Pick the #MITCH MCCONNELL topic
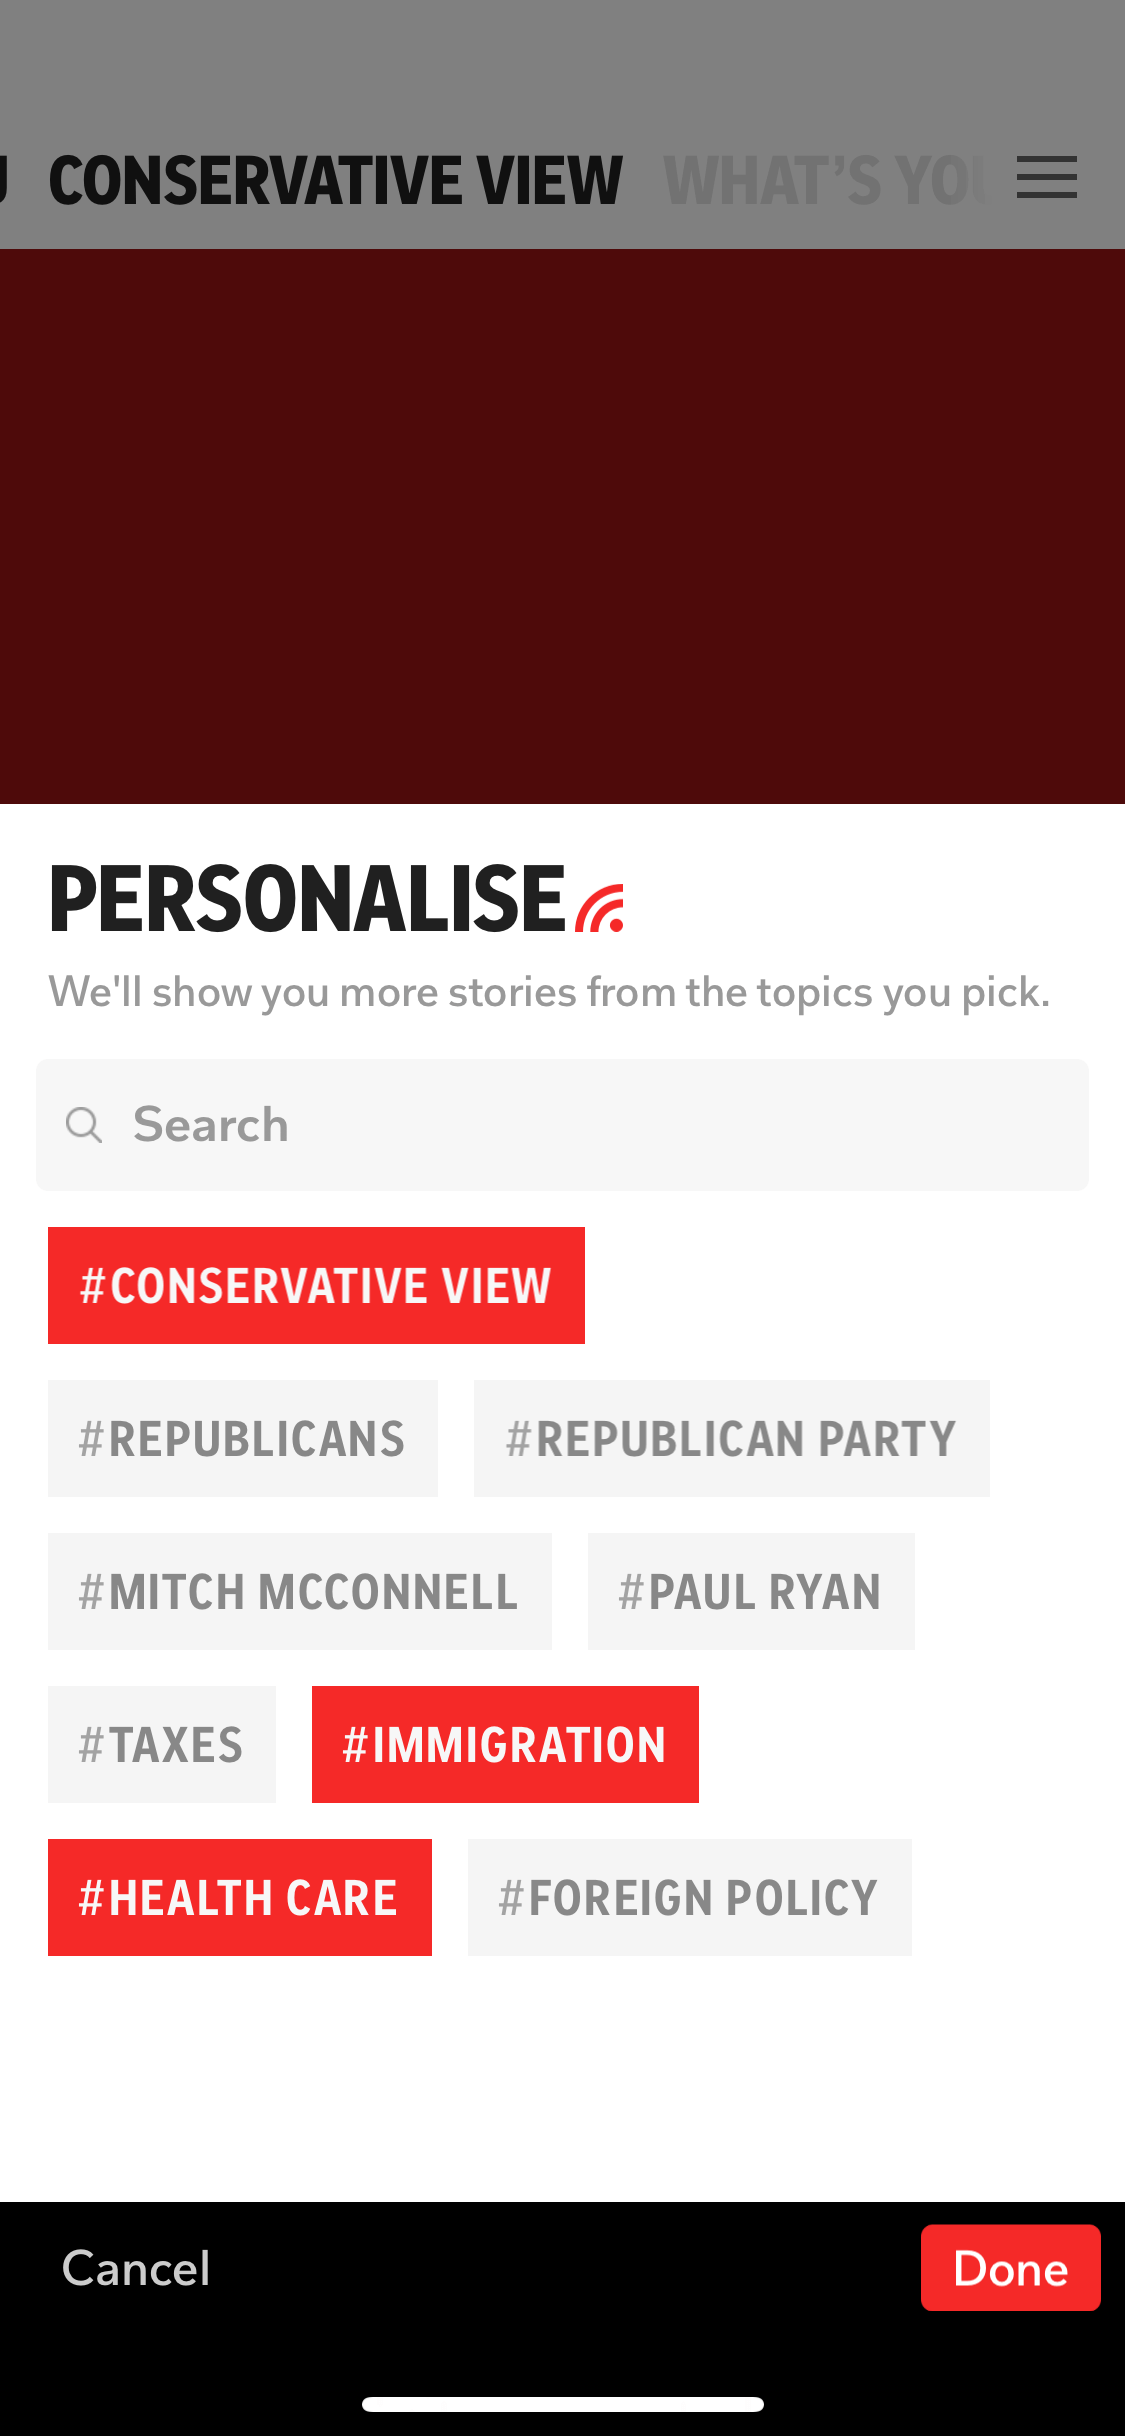 point(300,1591)
